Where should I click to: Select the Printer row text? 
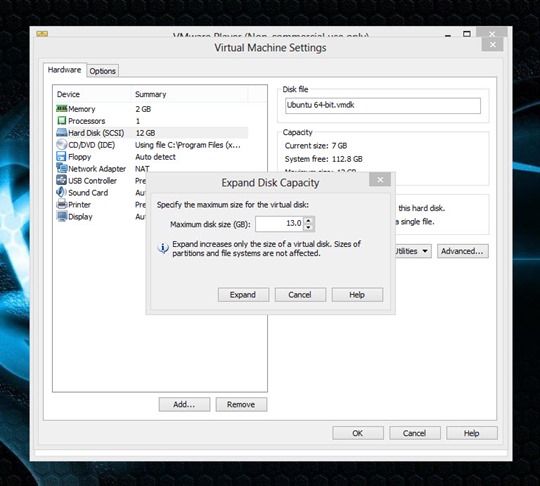[80, 205]
